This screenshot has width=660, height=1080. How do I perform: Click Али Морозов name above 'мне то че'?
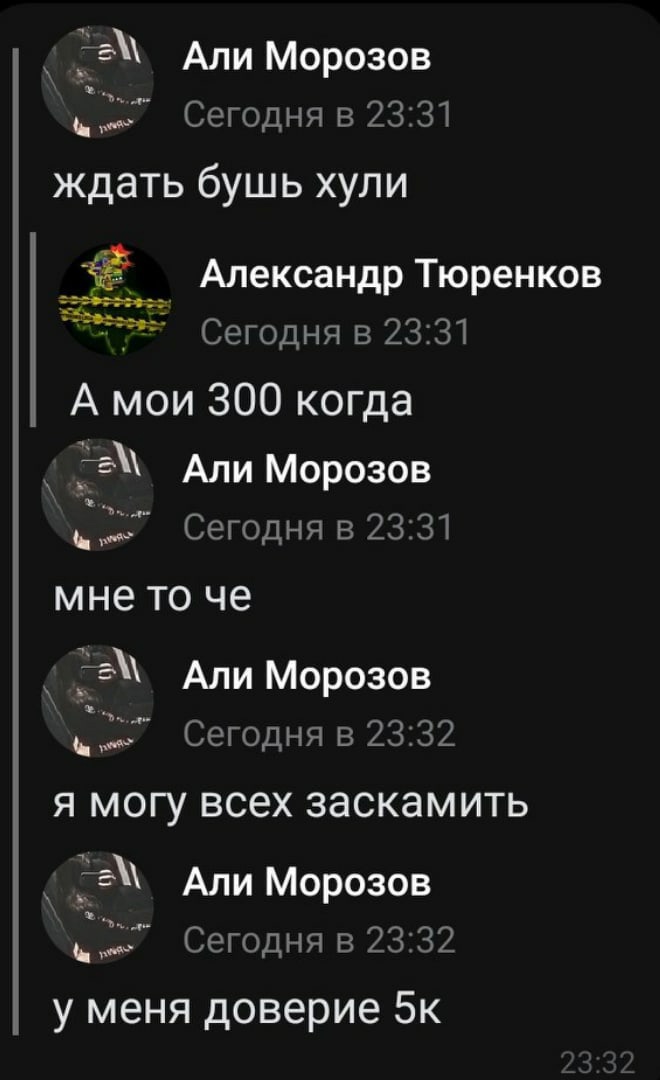(x=307, y=470)
